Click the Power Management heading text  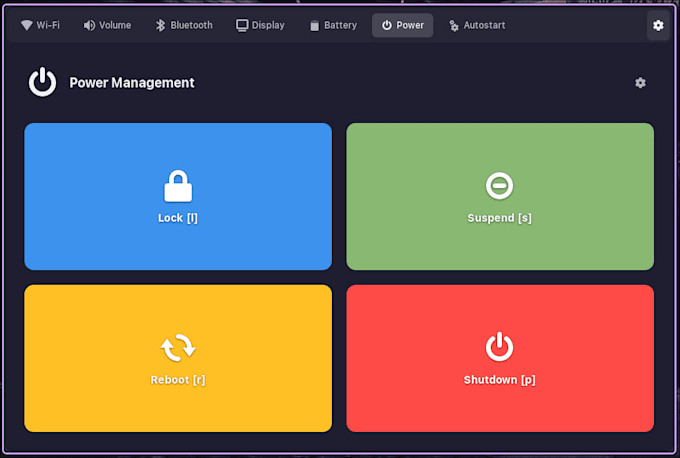(x=132, y=83)
